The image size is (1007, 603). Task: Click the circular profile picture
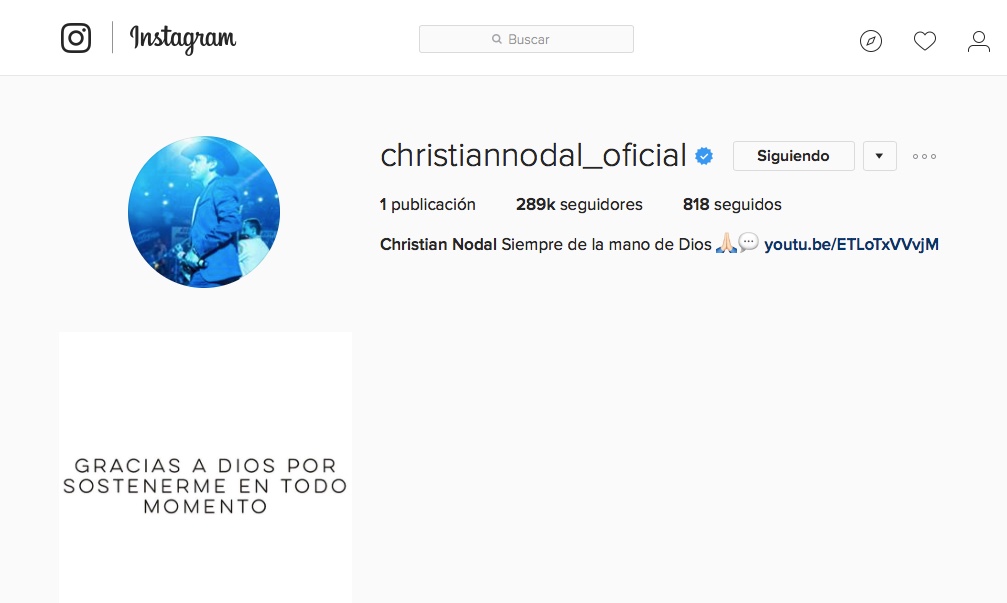click(x=204, y=212)
